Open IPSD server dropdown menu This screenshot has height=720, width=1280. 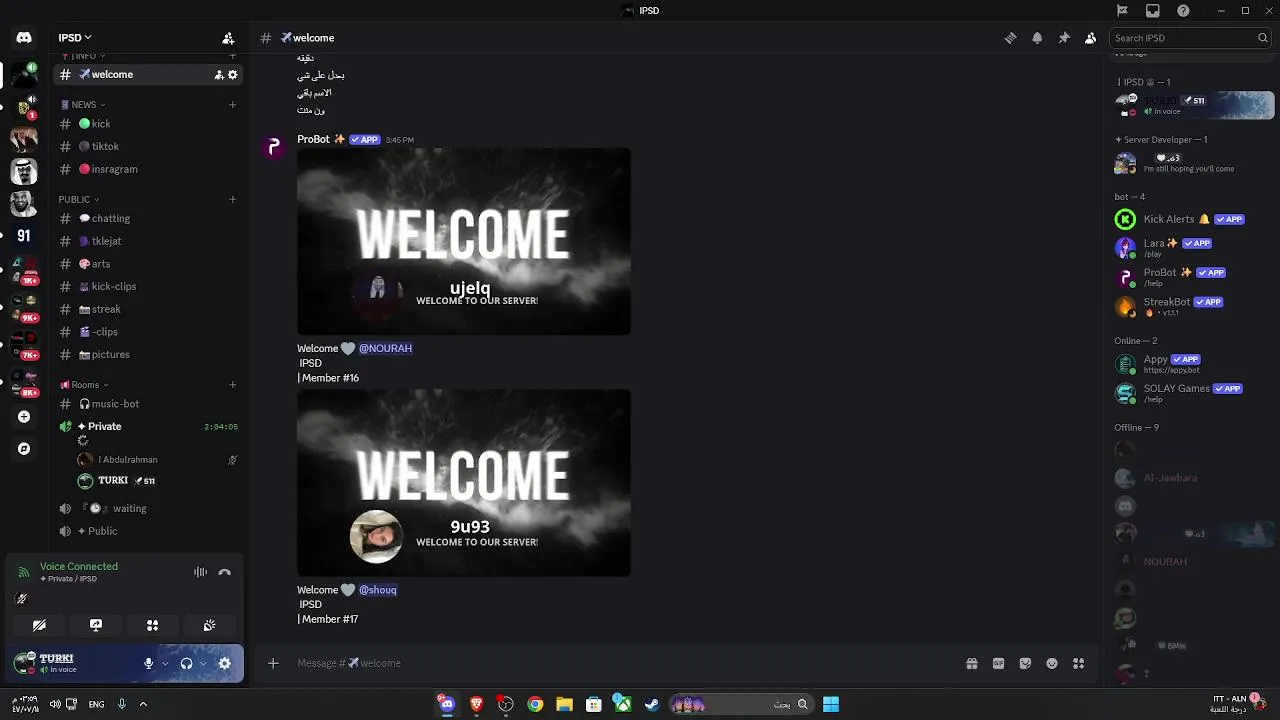[75, 38]
